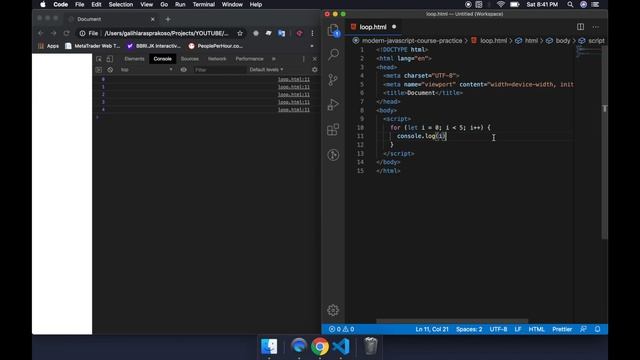Click the feedback icon in the VS Code status bar

[x=583, y=329]
